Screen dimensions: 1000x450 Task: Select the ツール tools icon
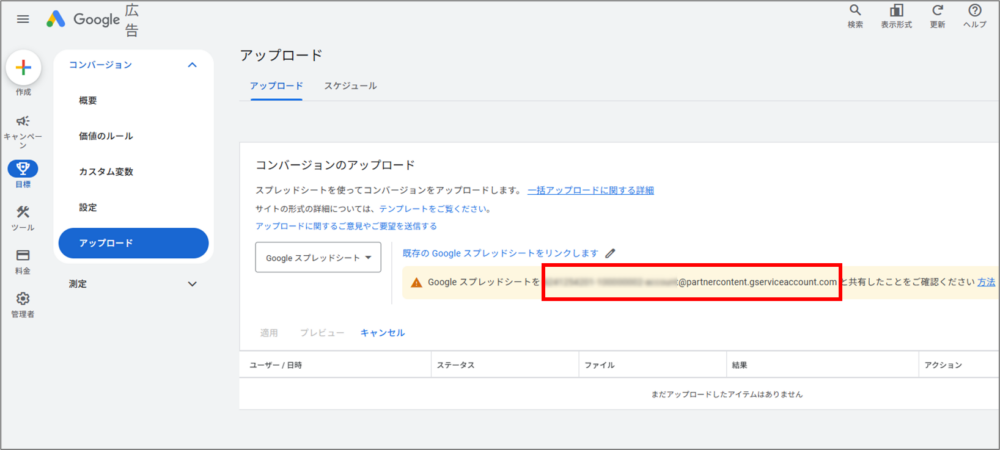coord(23,212)
